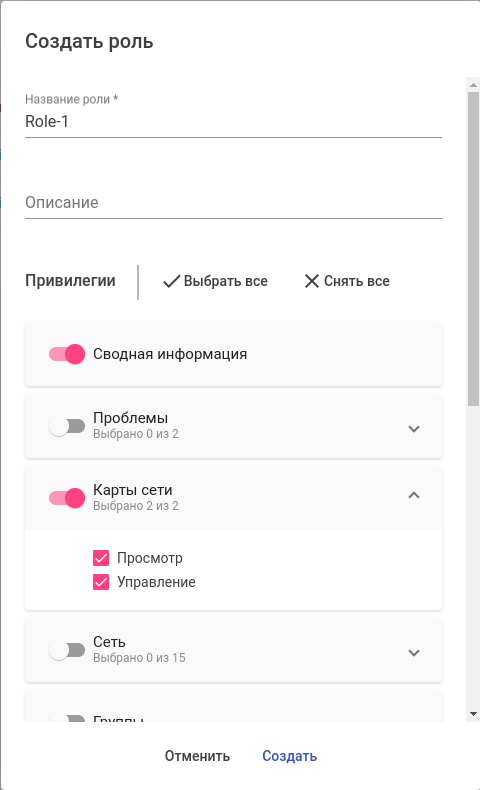
Task: Click the scrollbar up arrow
Action: click(473, 85)
